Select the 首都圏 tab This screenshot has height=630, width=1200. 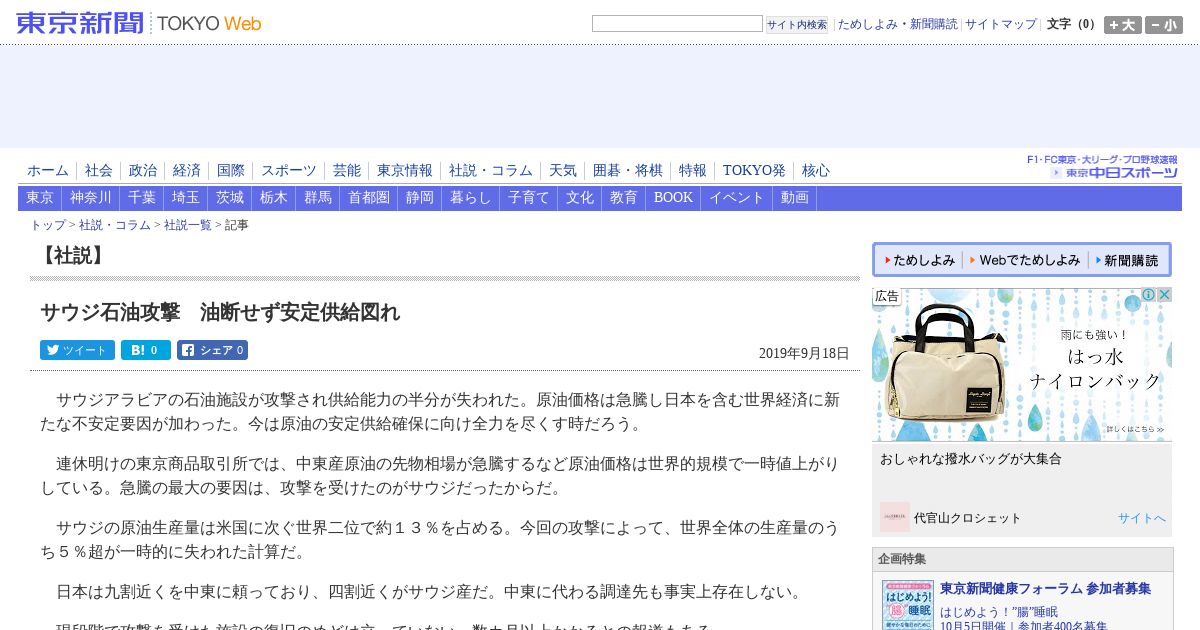click(x=369, y=198)
